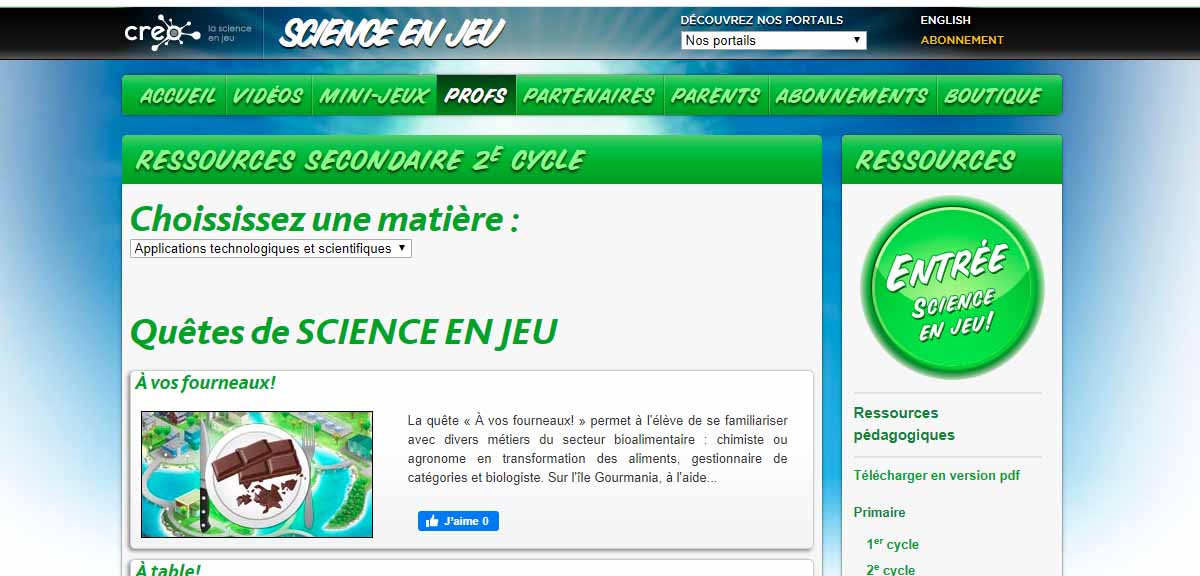
Task: Click the chocolate plate quest thumbnail
Action: tap(257, 474)
